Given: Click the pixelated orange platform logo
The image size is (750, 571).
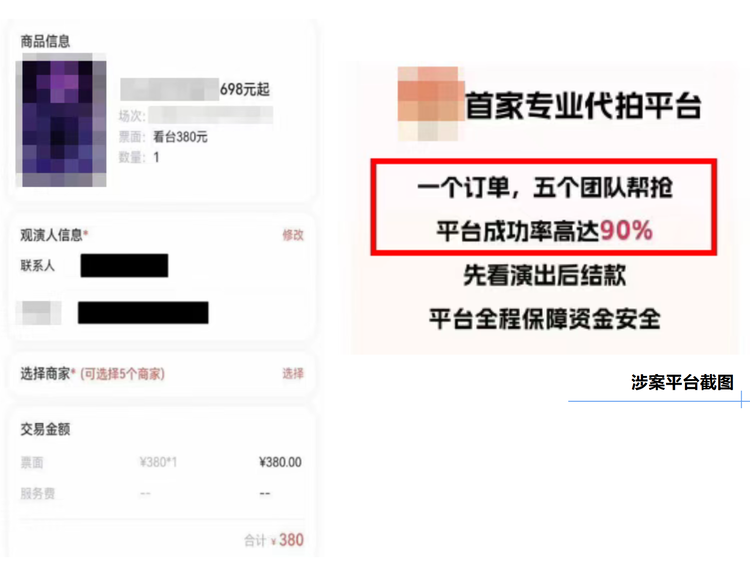Looking at the screenshot, I should pos(431,104).
